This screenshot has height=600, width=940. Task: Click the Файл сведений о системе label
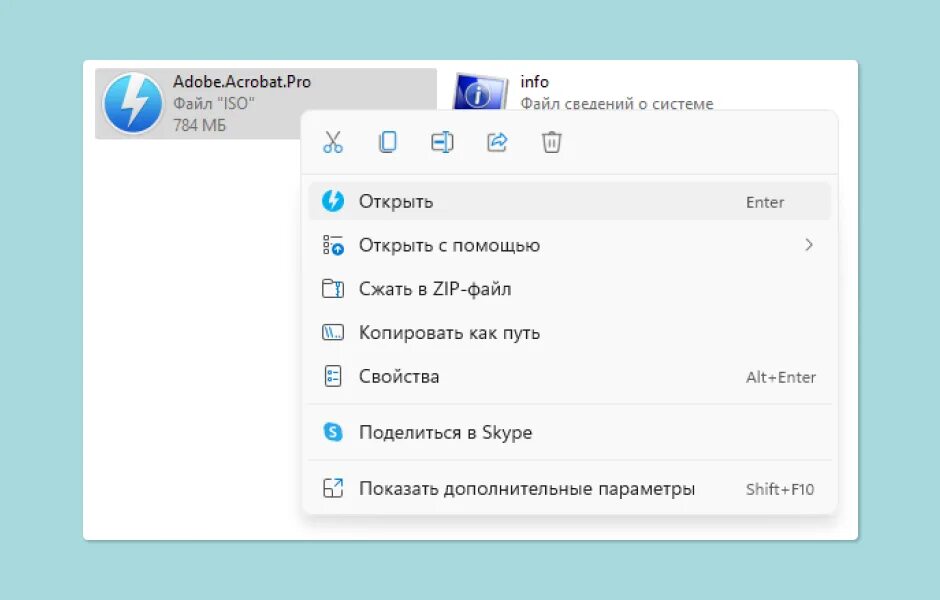tap(616, 104)
